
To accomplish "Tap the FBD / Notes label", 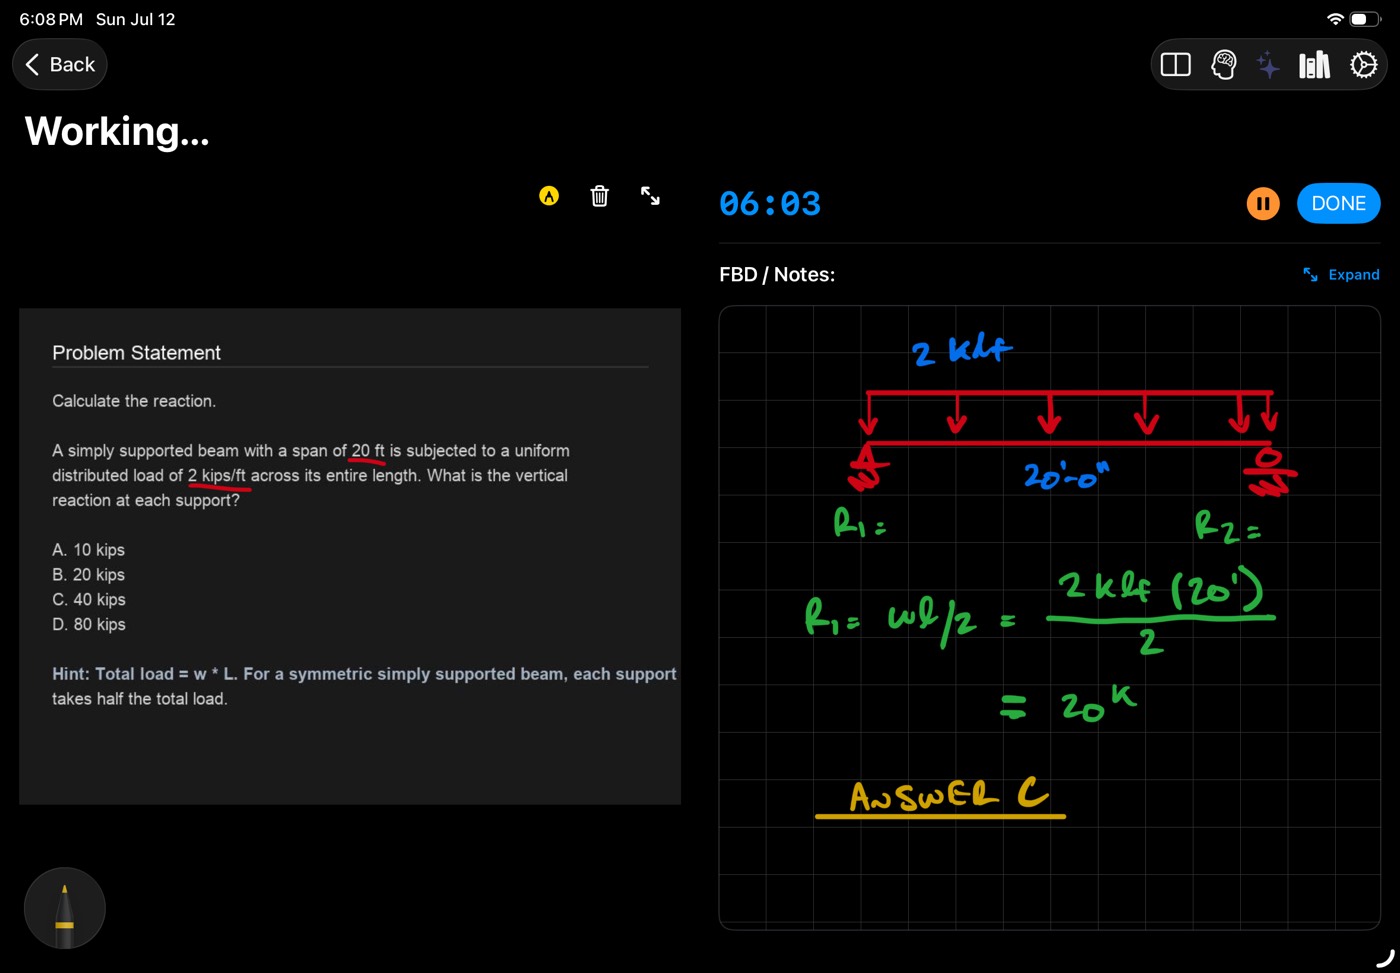I will coord(777,275).
